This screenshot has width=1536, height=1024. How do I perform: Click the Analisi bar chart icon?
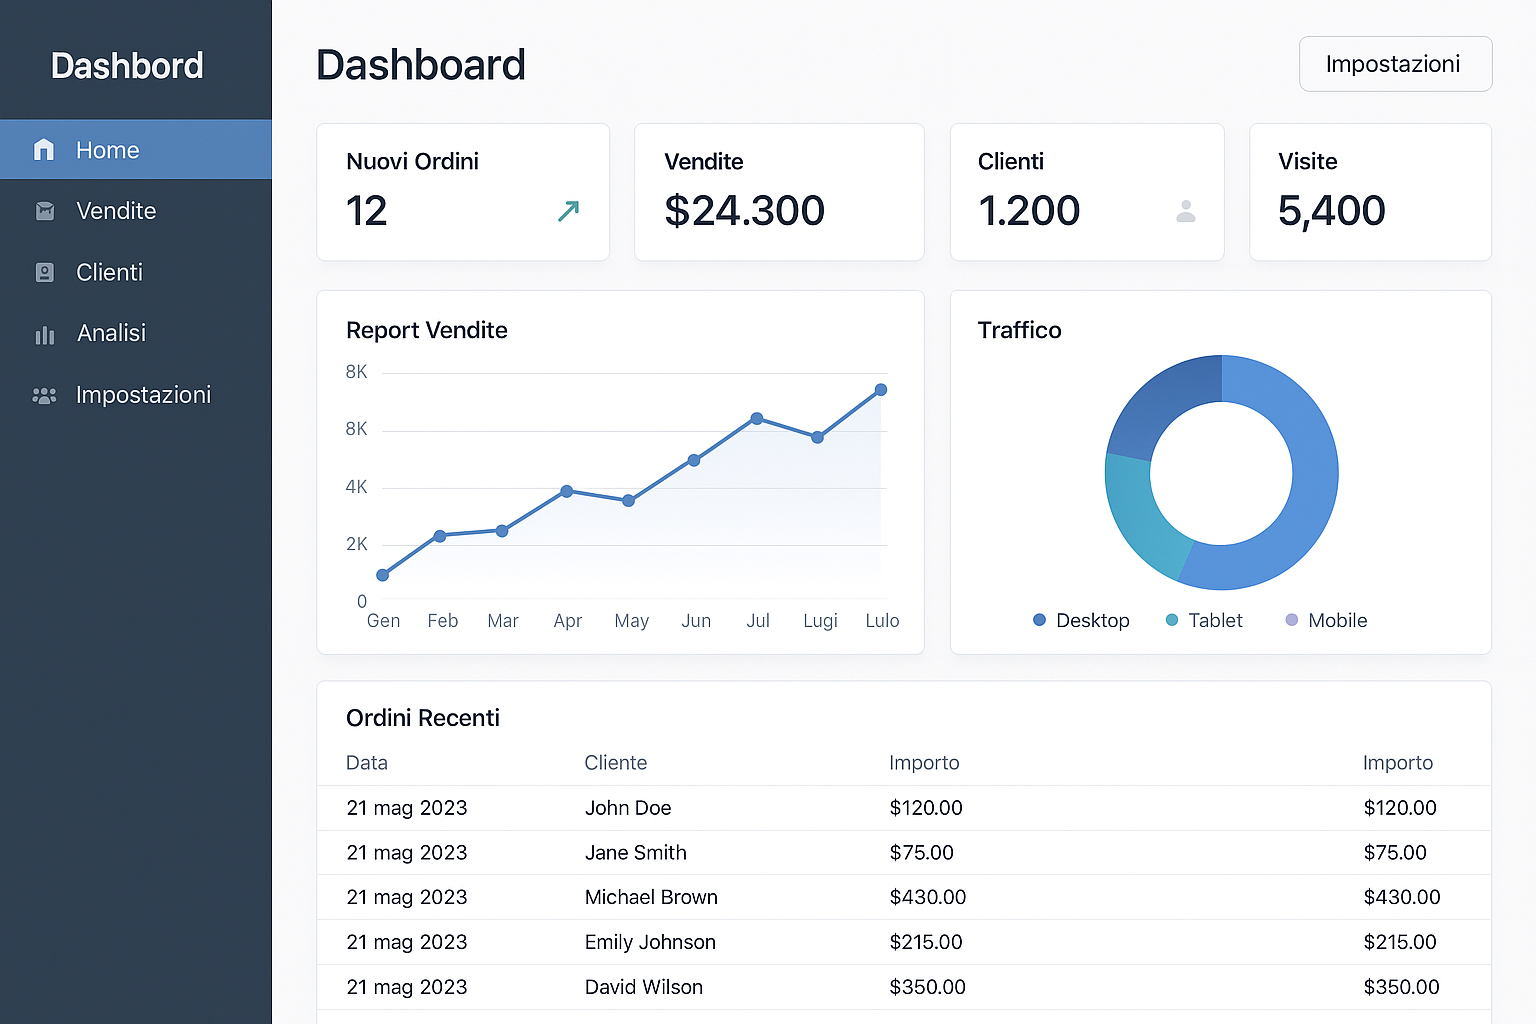[45, 335]
